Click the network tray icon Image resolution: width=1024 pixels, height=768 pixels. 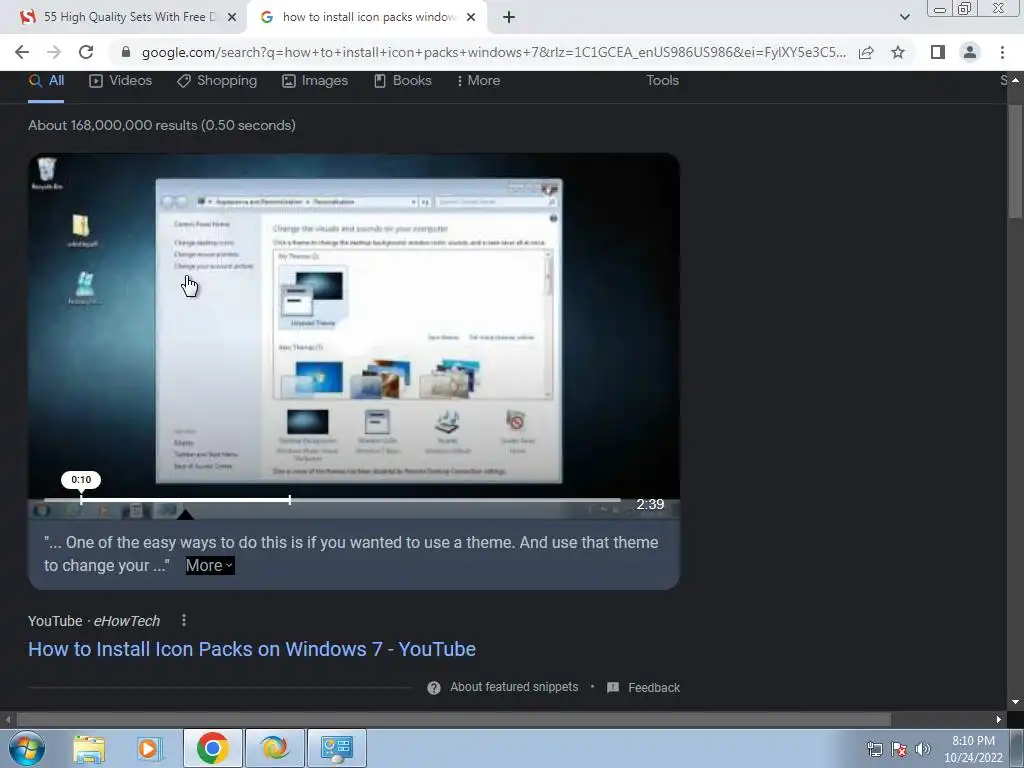pos(874,749)
